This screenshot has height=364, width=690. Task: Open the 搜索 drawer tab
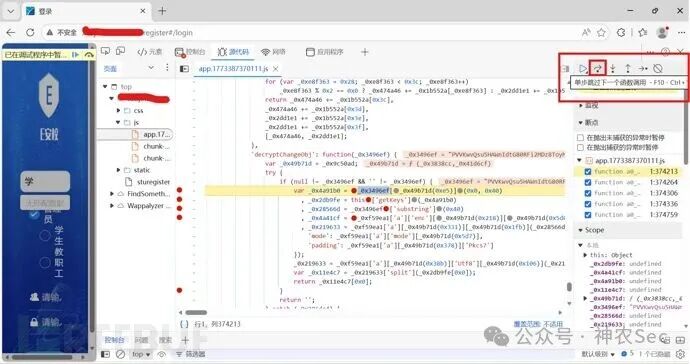click(165, 340)
